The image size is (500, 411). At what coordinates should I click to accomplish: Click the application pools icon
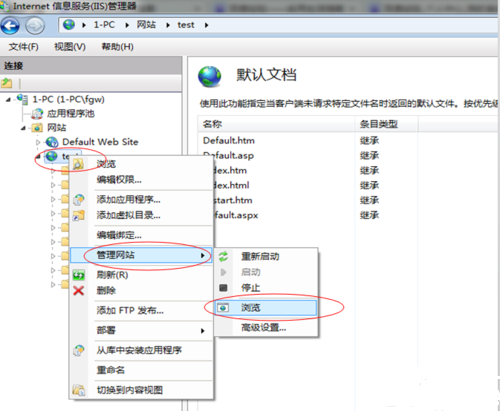37,114
